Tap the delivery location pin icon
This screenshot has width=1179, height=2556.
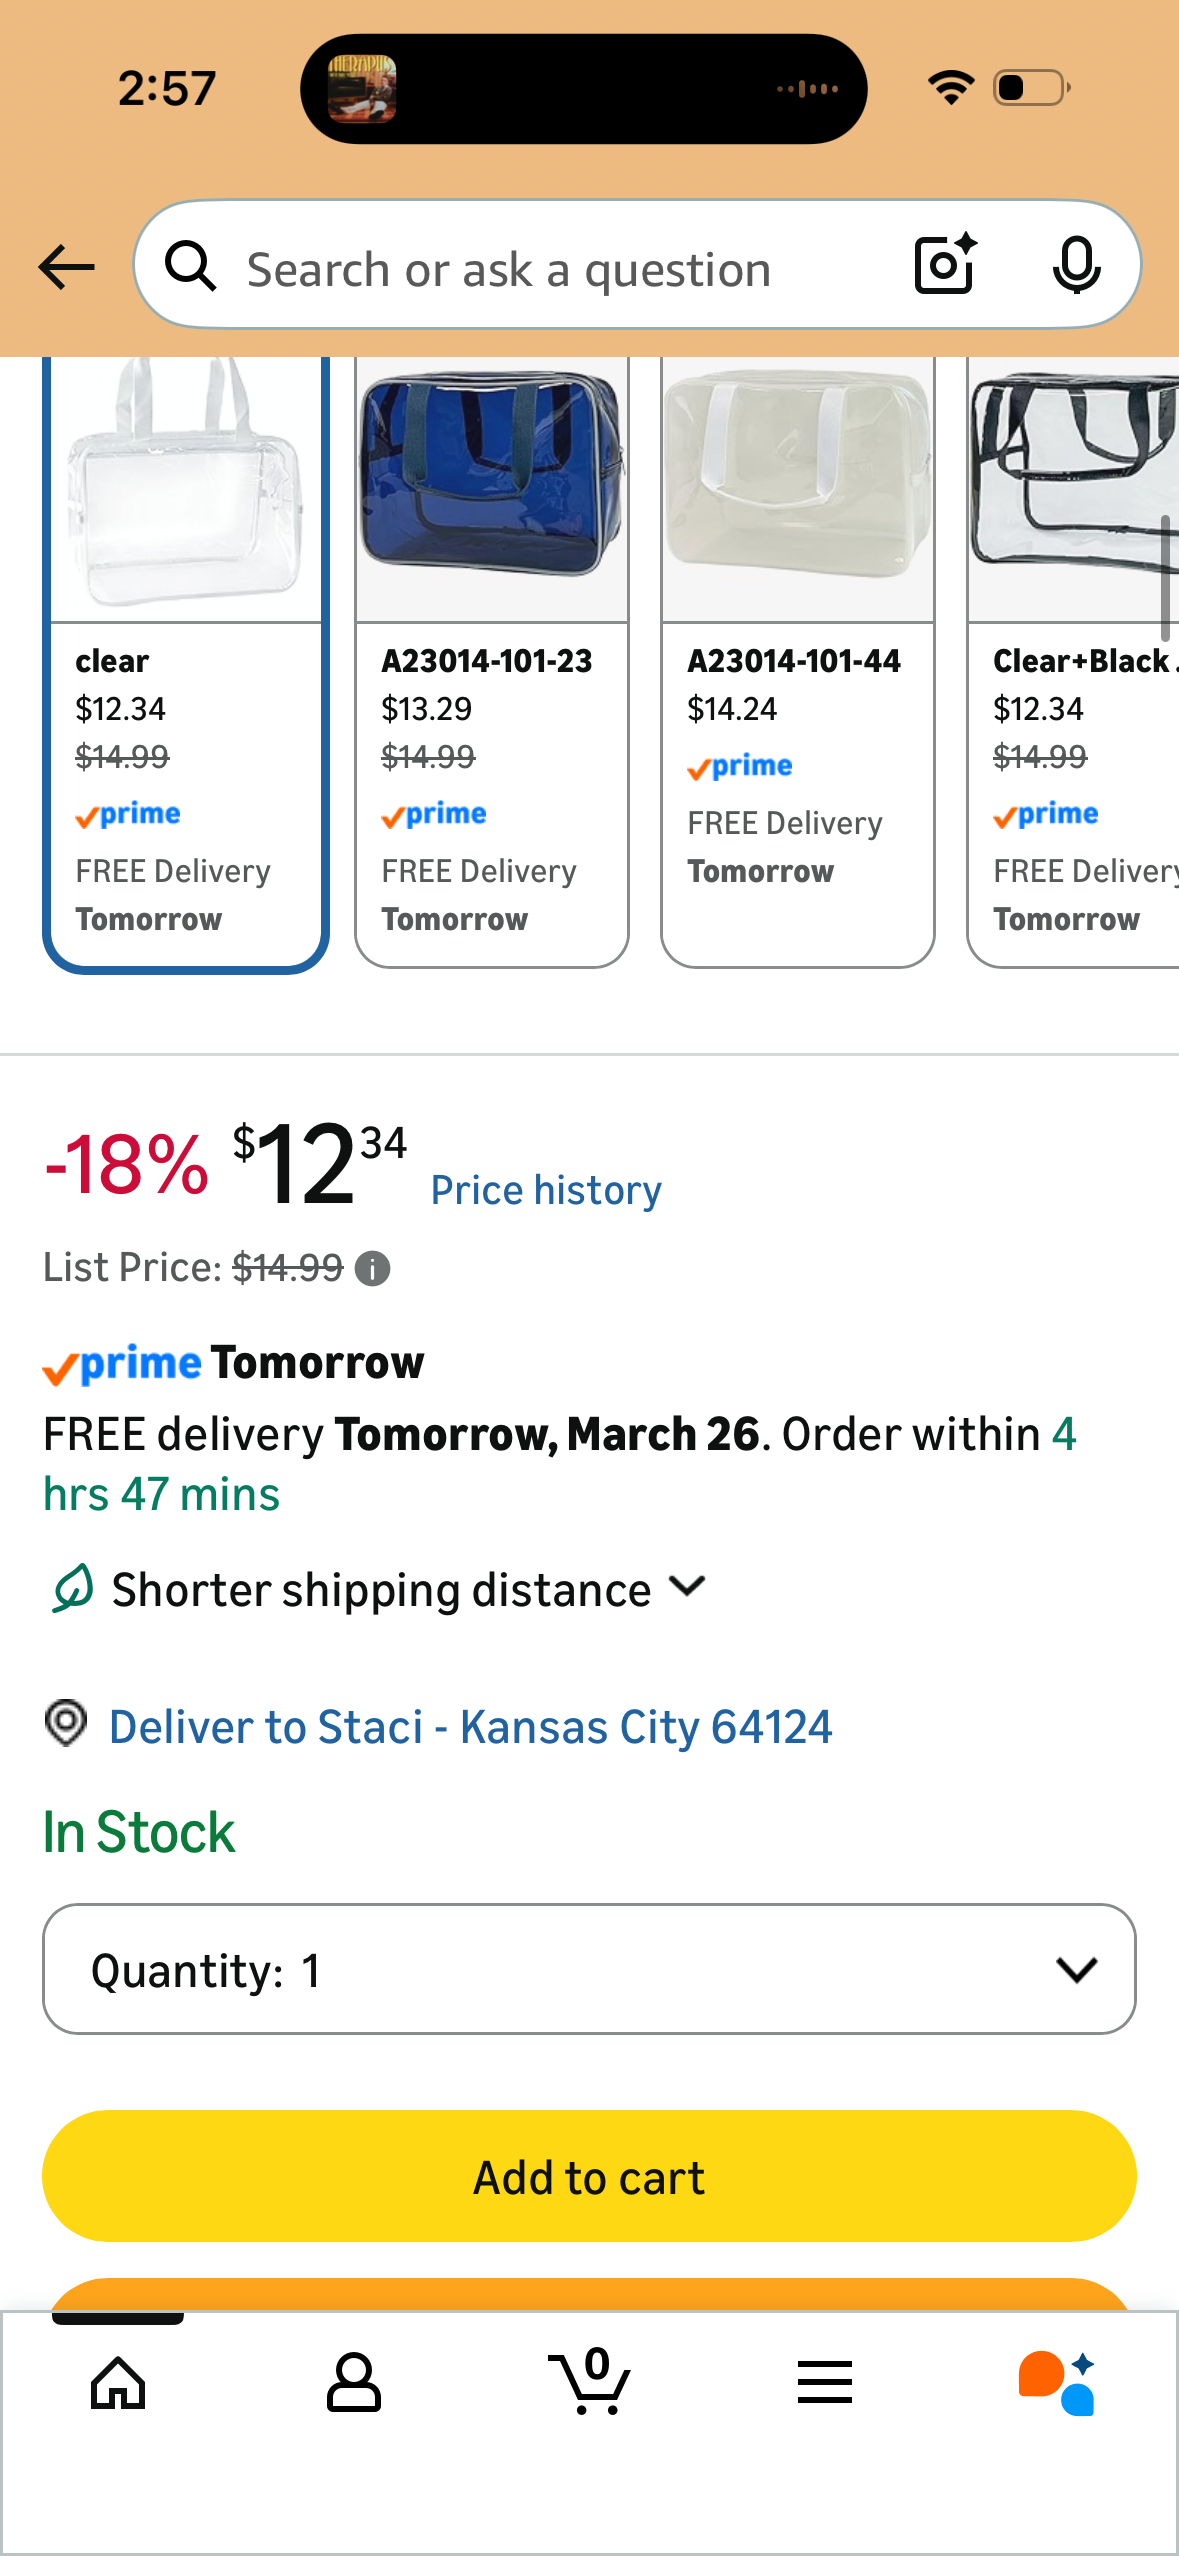tap(66, 1724)
